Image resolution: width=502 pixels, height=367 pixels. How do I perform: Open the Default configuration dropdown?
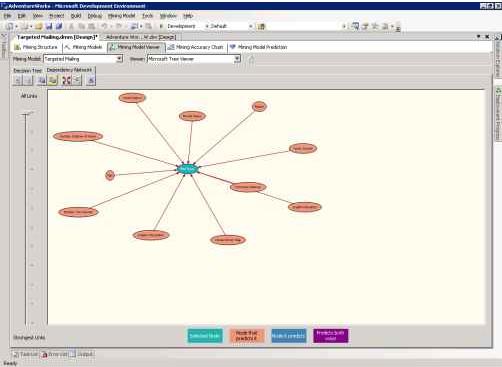tap(251, 26)
